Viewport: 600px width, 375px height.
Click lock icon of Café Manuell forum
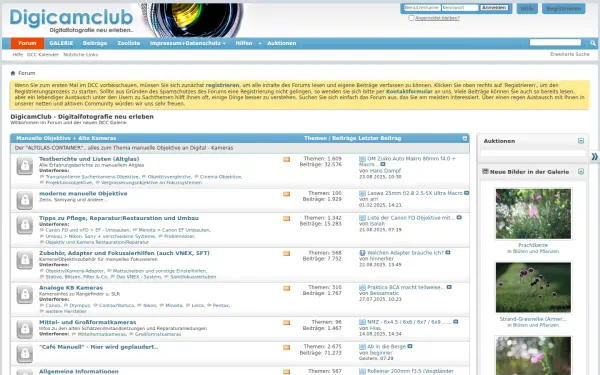point(25,354)
